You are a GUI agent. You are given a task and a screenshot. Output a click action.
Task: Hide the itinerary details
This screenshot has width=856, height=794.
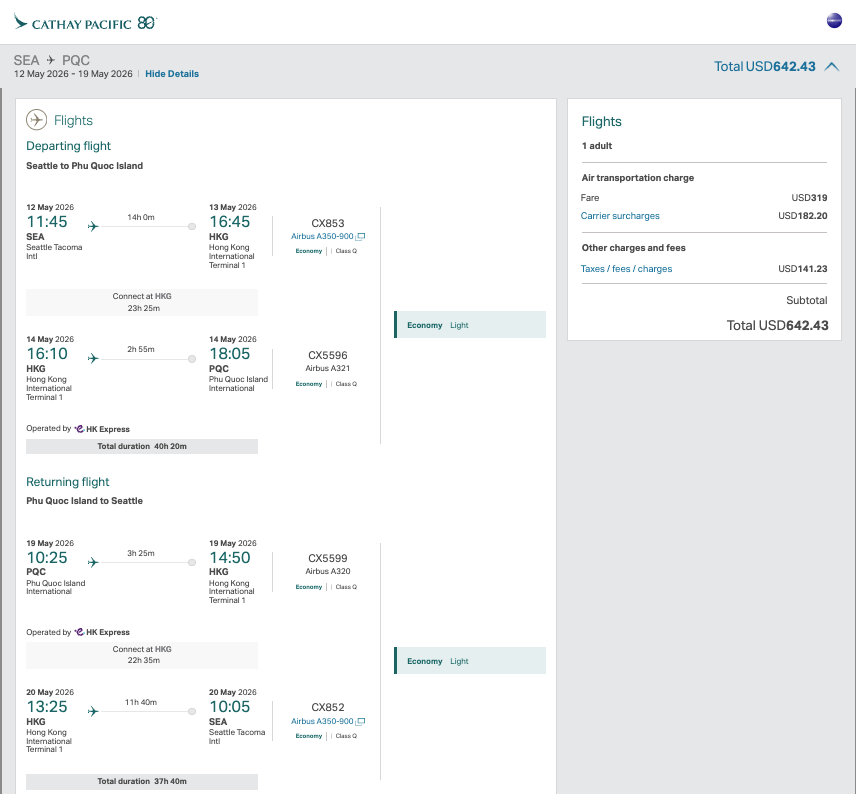[x=171, y=73]
